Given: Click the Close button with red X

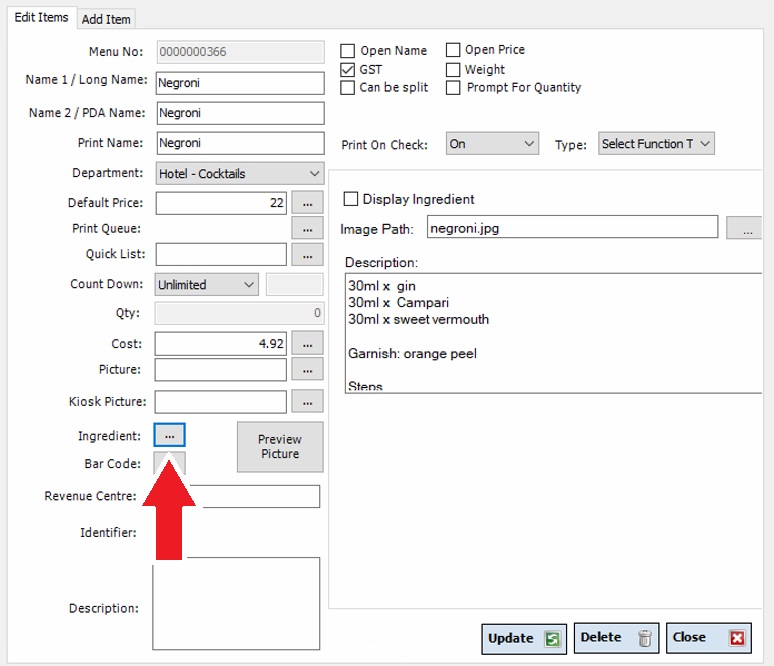Looking at the screenshot, I should tap(708, 638).
